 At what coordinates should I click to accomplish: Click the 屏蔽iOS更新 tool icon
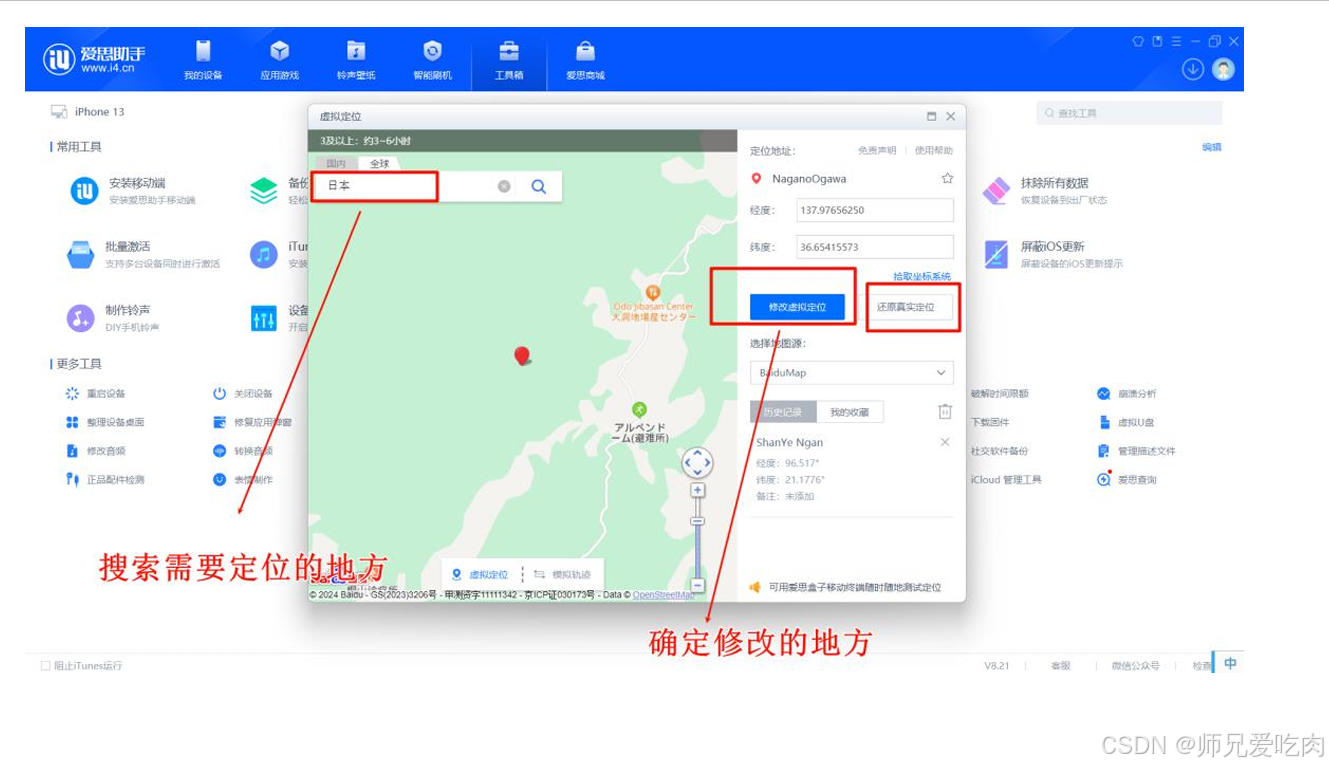point(996,254)
